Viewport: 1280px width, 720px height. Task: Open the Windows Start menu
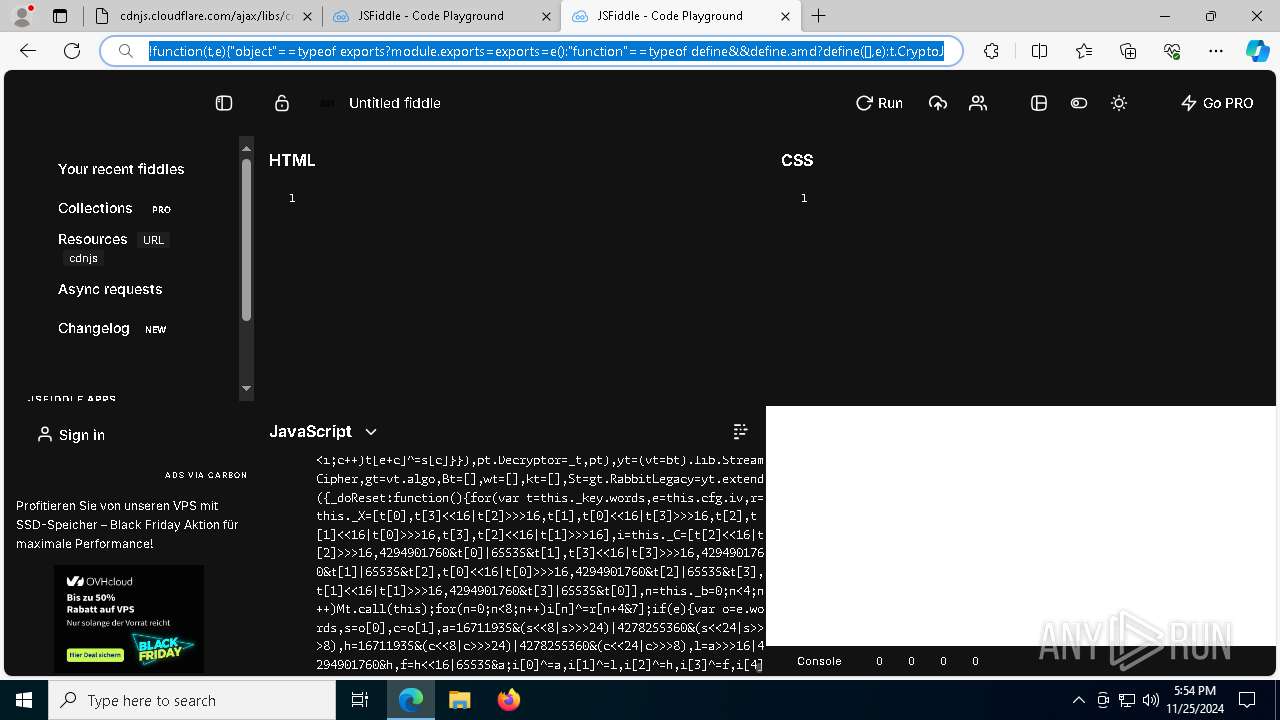(24, 700)
